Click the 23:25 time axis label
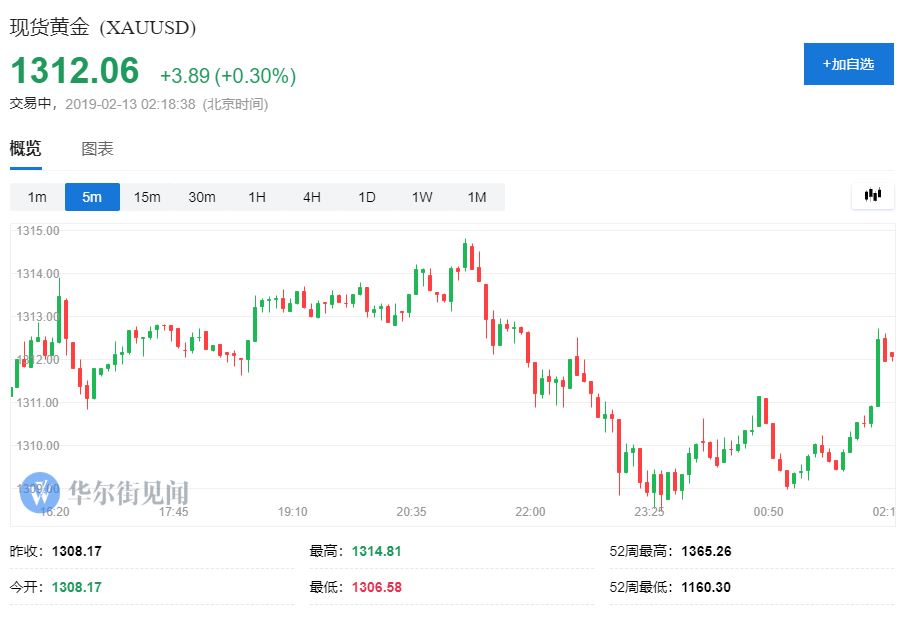The height and width of the screenshot is (630, 913). (x=649, y=512)
